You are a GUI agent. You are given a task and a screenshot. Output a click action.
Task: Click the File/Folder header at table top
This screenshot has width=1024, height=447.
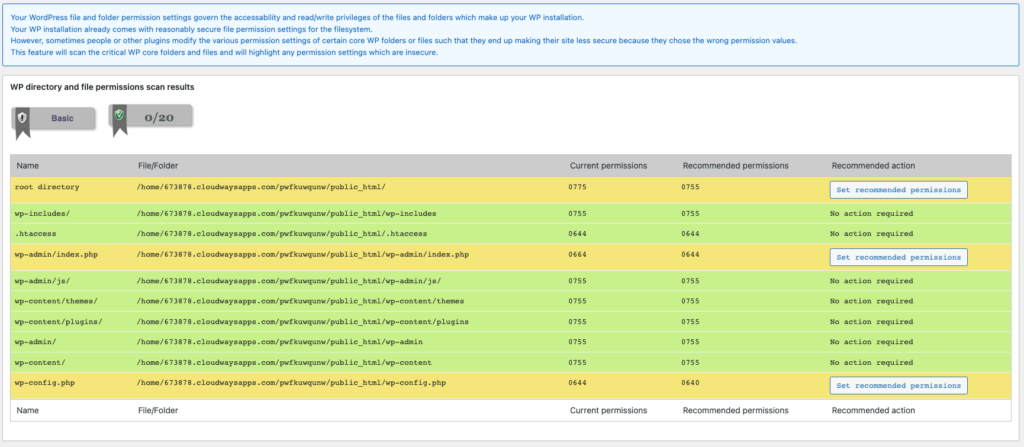pos(158,166)
